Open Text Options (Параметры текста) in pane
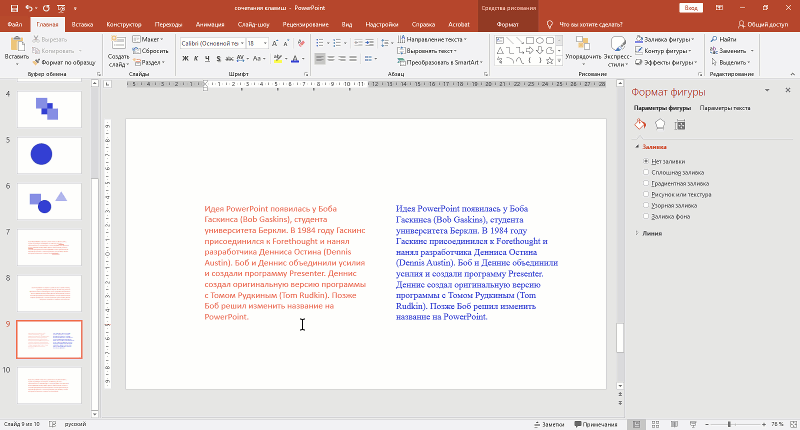 (724, 108)
